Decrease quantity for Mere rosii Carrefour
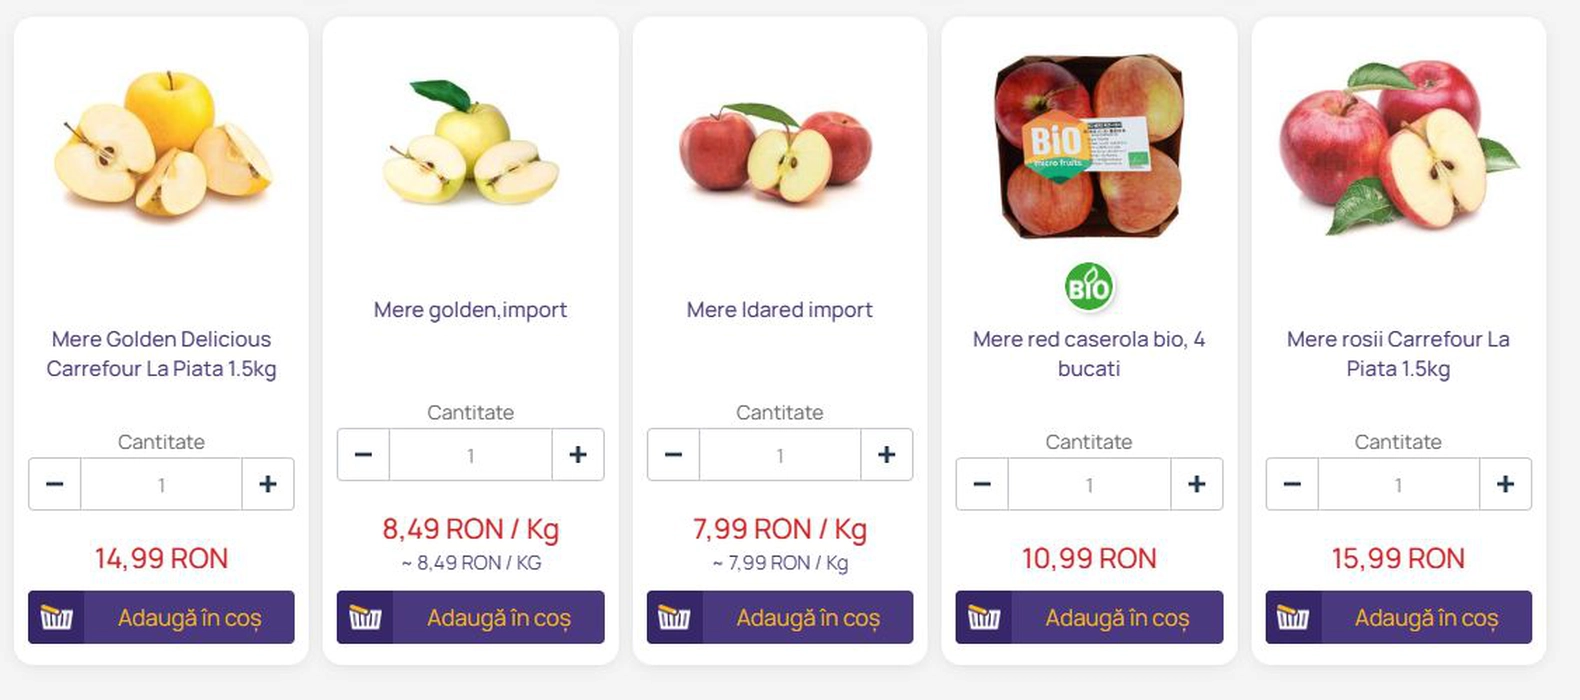Viewport: 1580px width, 700px height. pos(1292,484)
